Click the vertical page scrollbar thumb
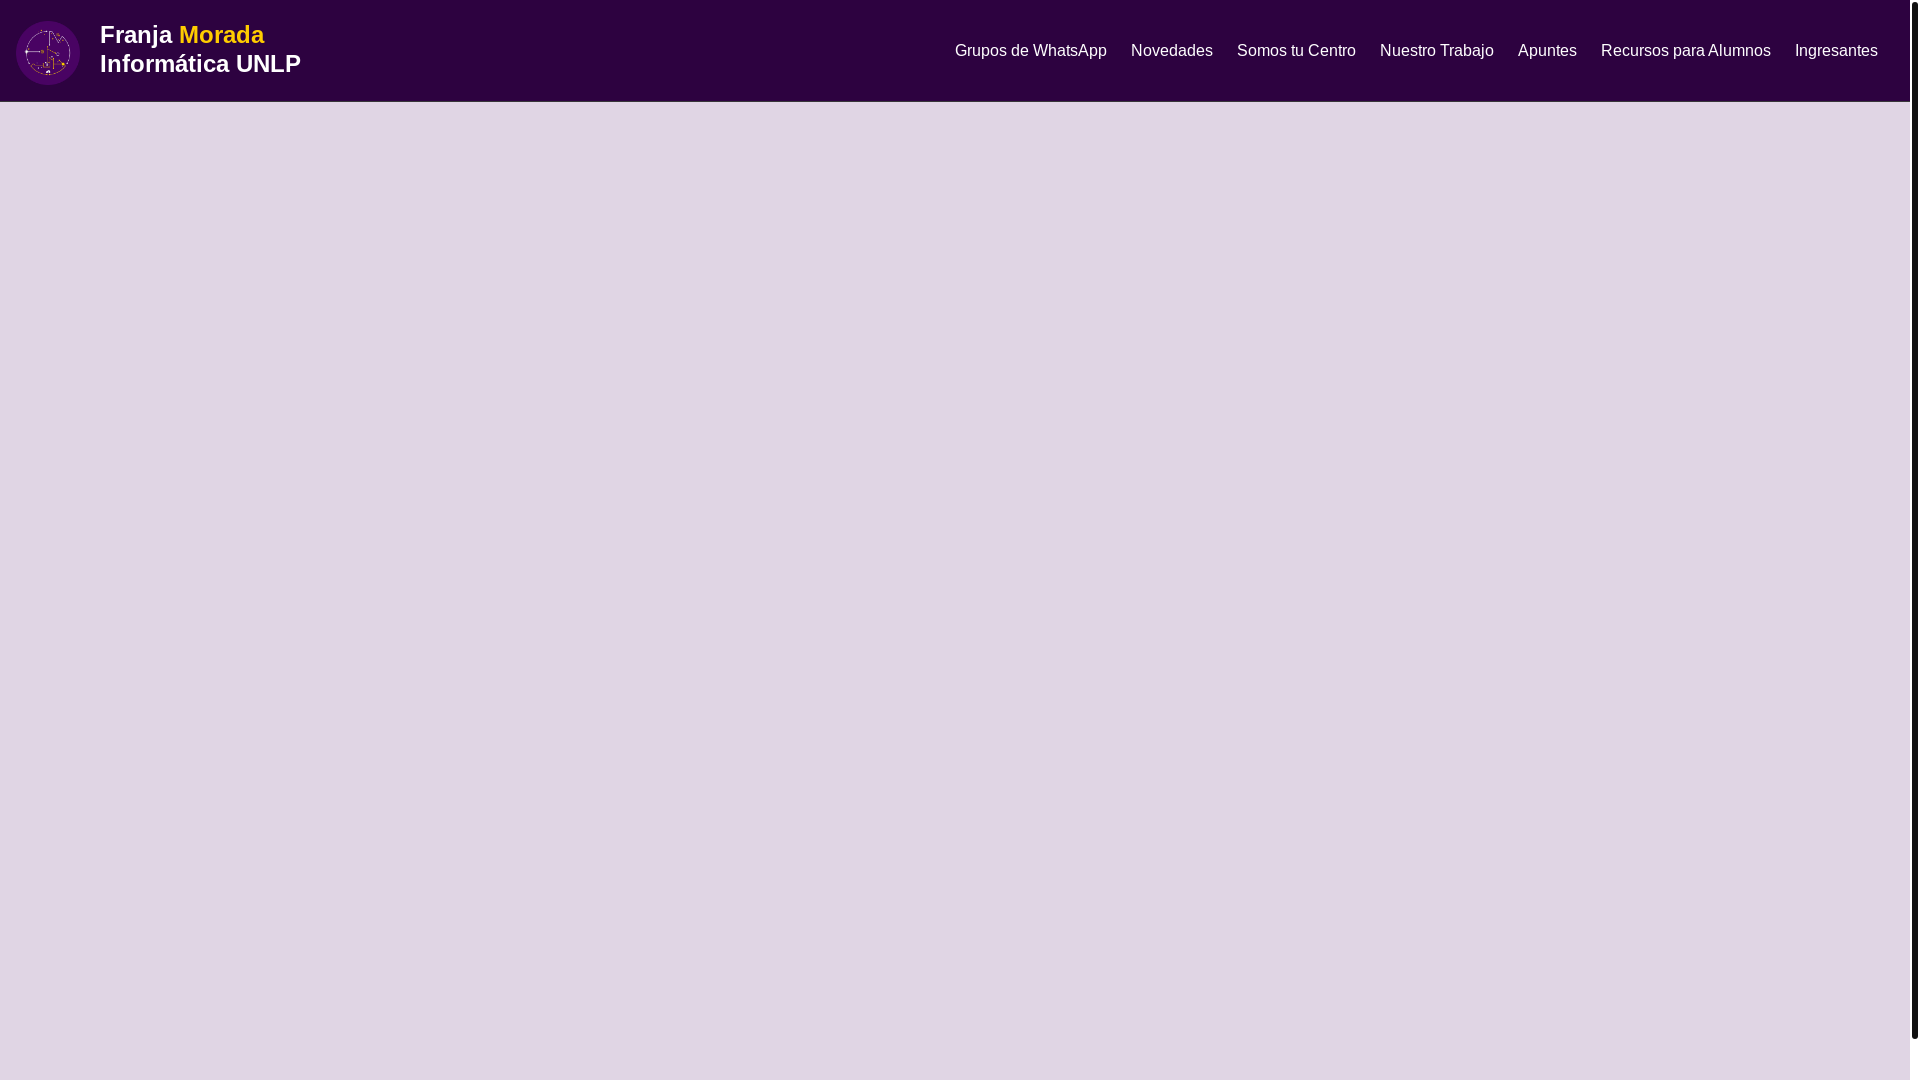This screenshot has height=1080, width=1920. pyautogui.click(x=1914, y=520)
